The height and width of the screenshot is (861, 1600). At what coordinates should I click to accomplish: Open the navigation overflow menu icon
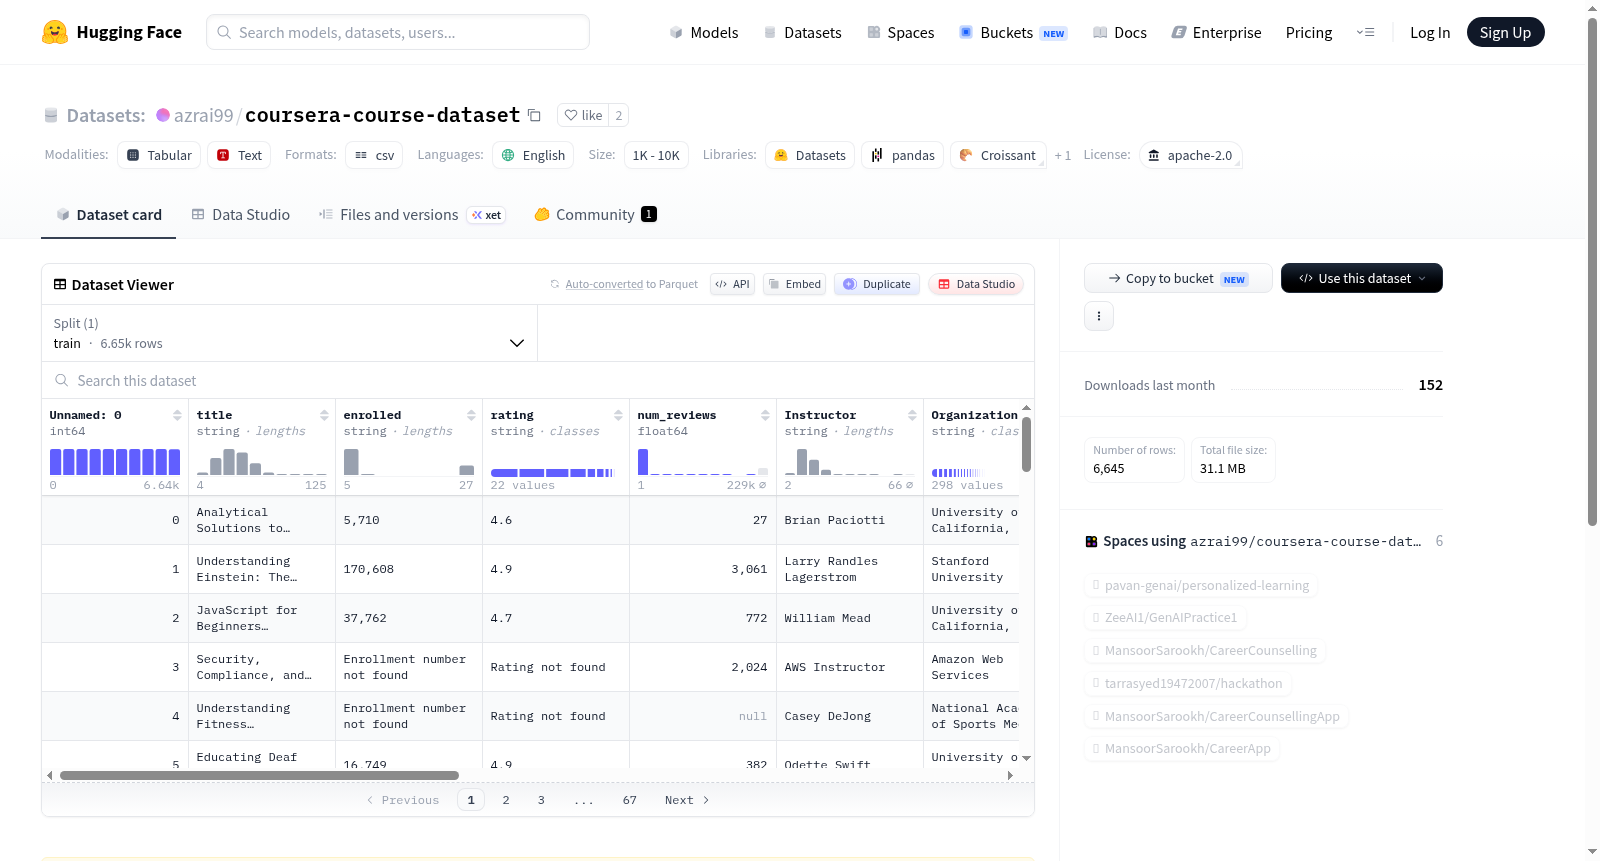point(1365,32)
